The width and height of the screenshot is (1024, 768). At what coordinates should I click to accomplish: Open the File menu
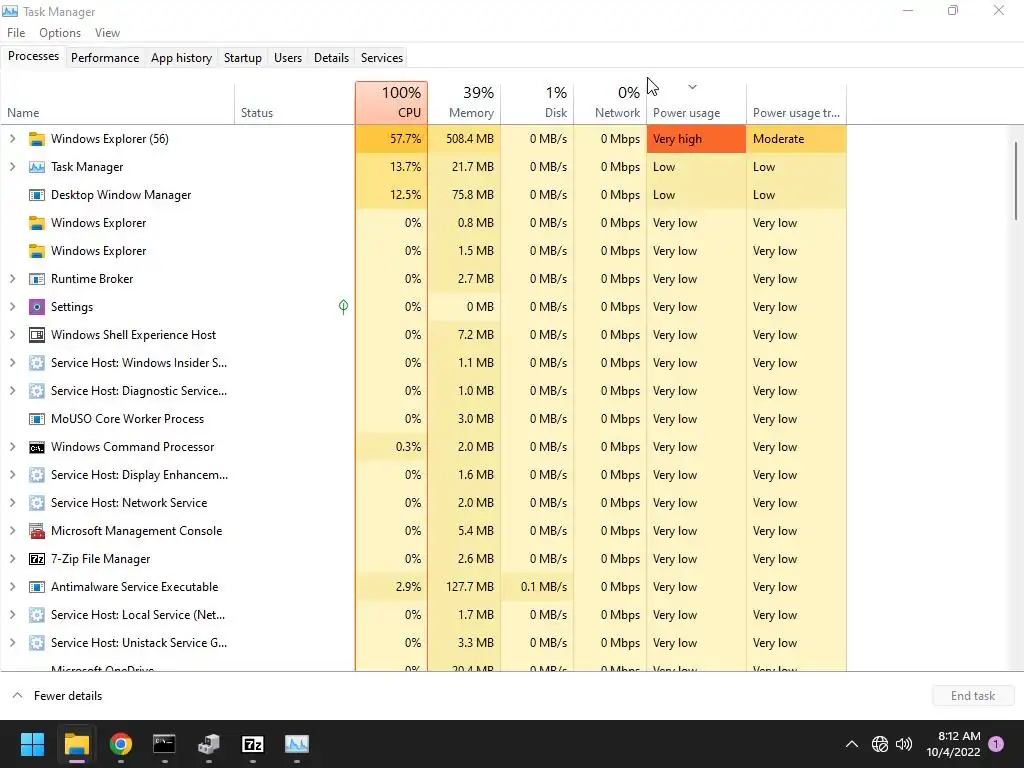coord(16,33)
